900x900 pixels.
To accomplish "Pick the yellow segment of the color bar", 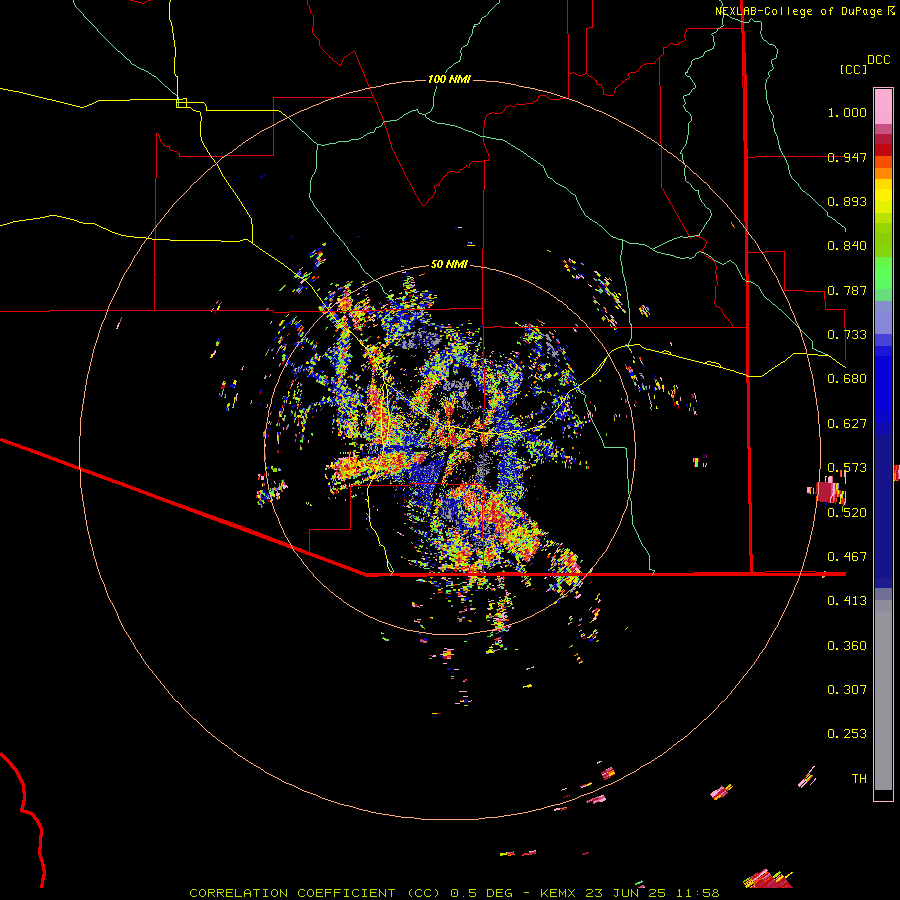I will coord(883,196).
